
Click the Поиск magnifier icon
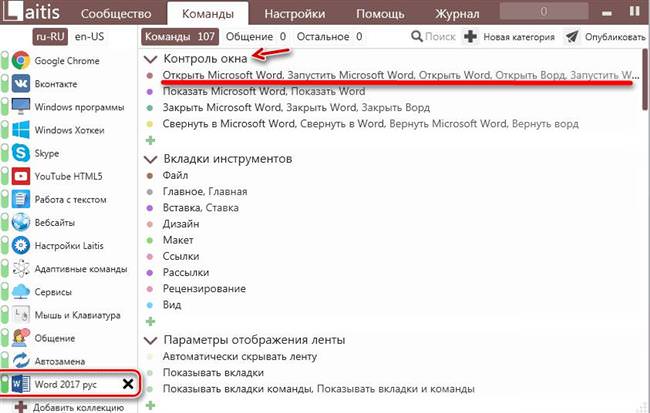coord(417,36)
